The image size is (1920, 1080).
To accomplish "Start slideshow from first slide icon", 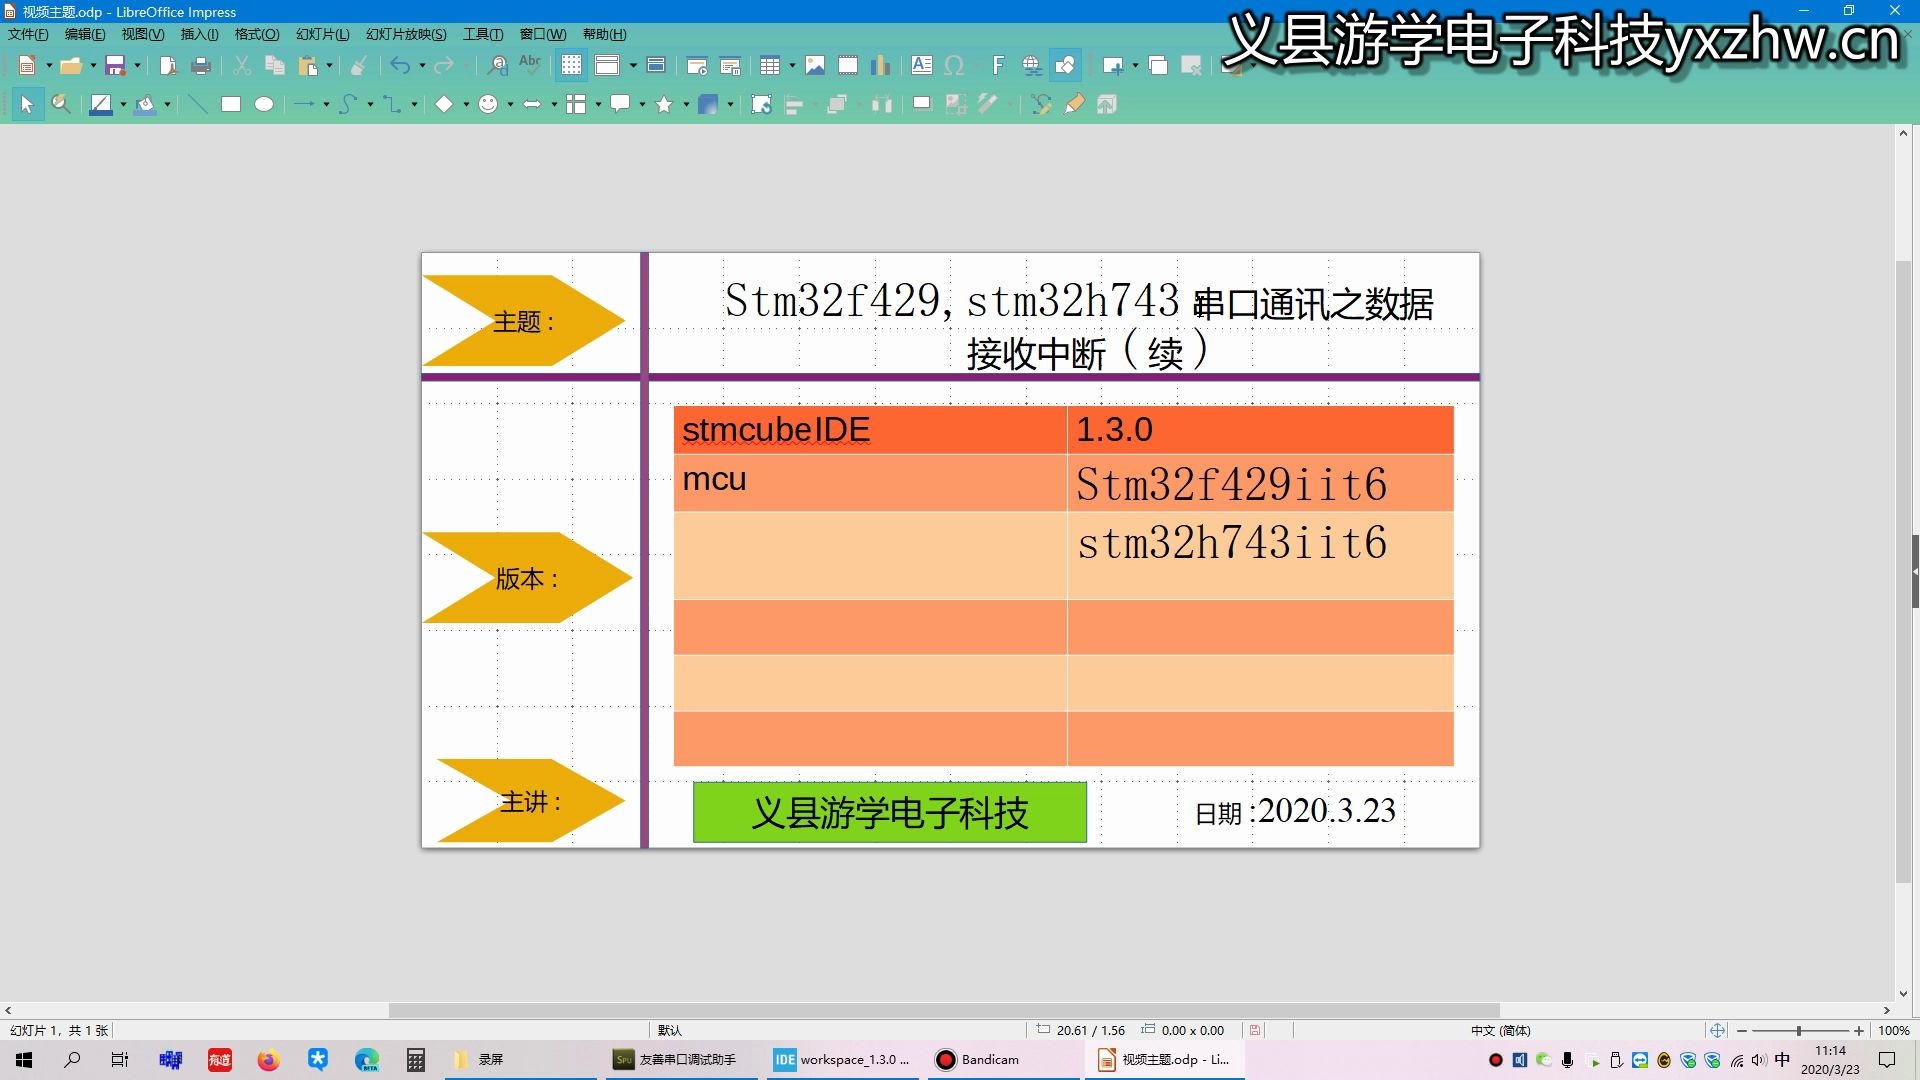I will (697, 66).
